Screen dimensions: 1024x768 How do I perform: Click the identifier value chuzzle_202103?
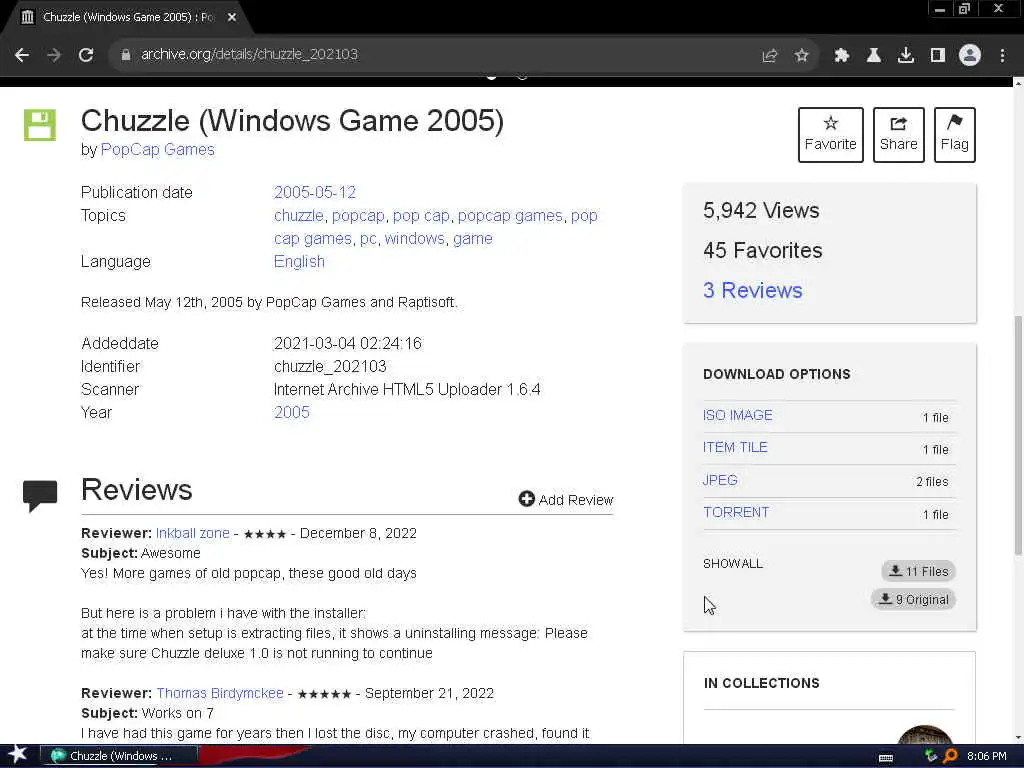click(330, 366)
